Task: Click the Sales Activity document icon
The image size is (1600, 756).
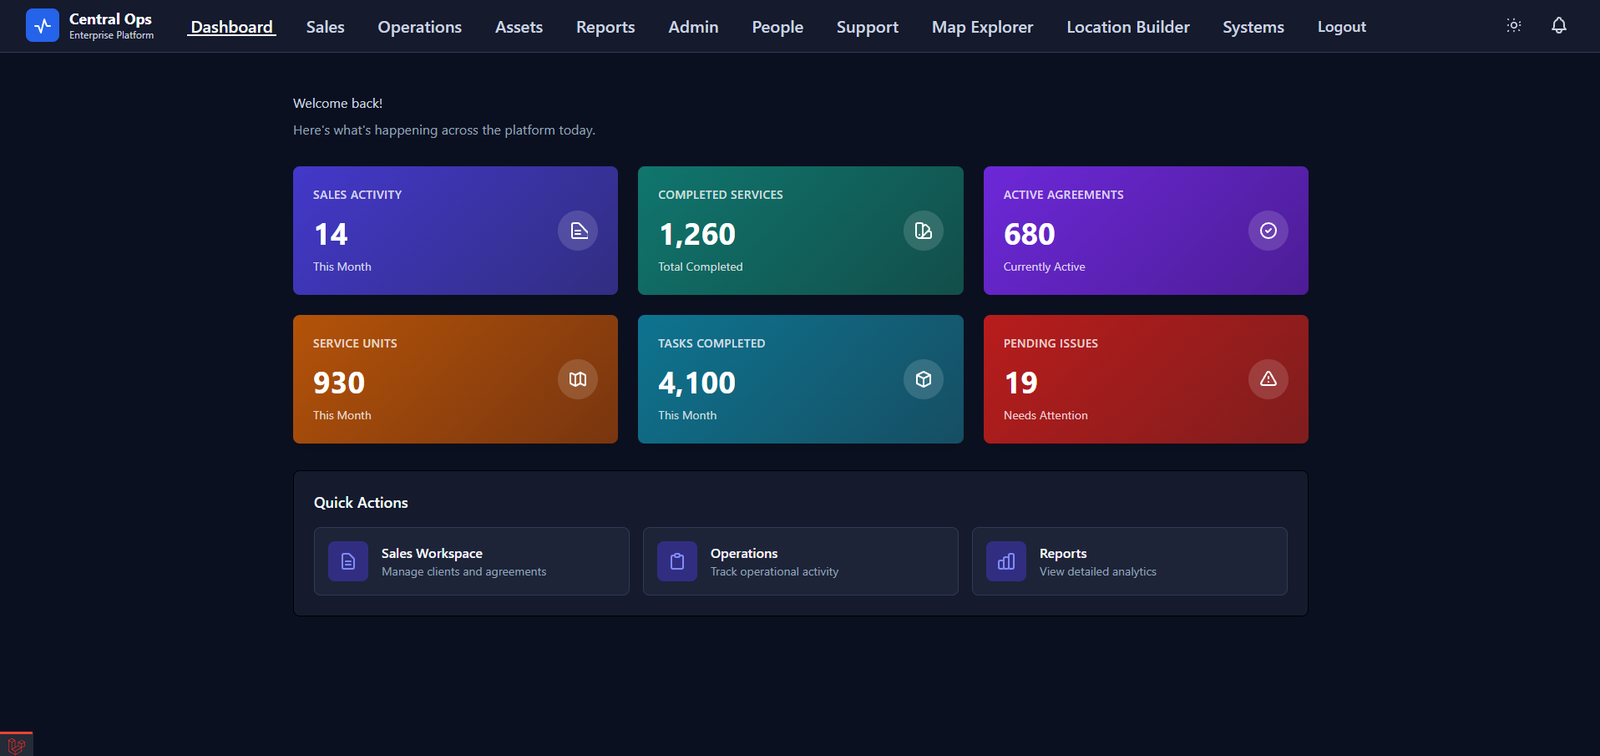Action: point(578,231)
